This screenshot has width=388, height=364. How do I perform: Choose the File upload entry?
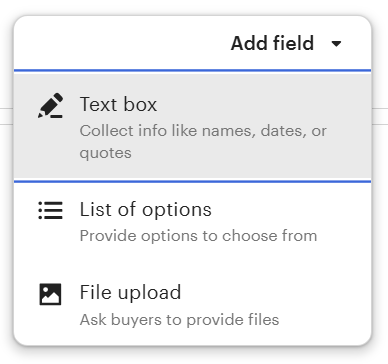[x=192, y=305]
